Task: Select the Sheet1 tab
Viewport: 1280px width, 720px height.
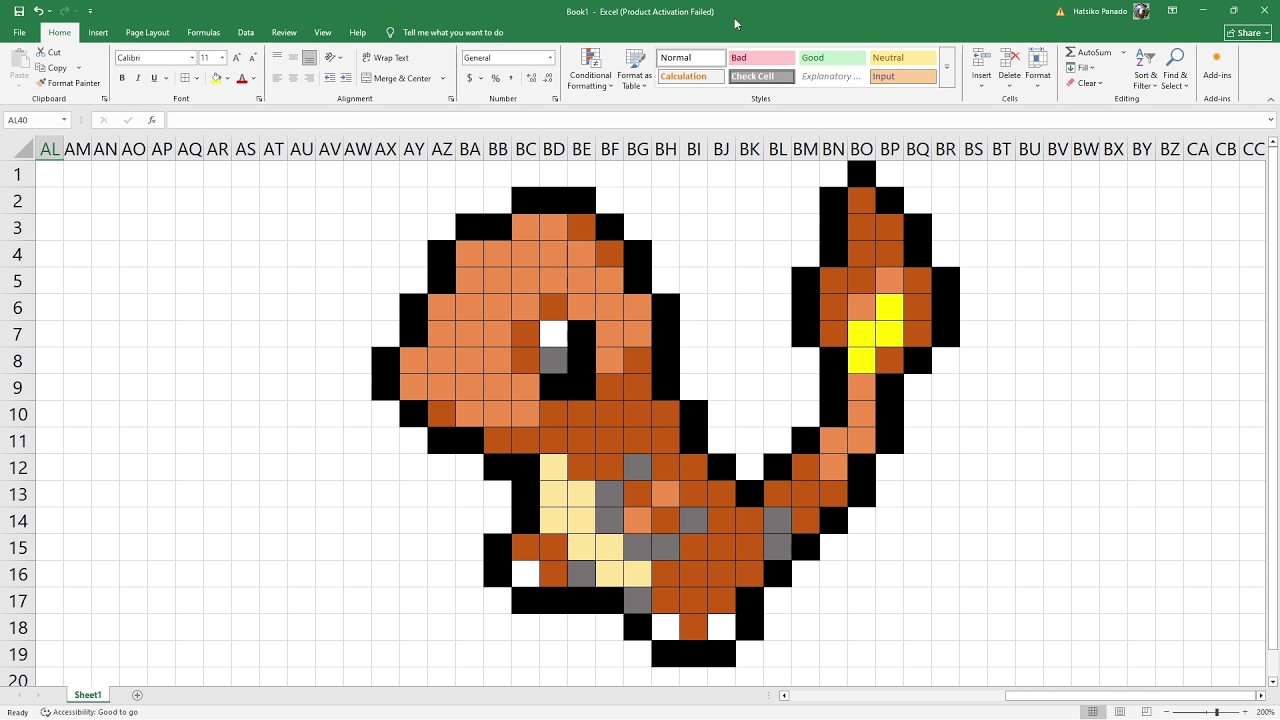Action: point(87,695)
